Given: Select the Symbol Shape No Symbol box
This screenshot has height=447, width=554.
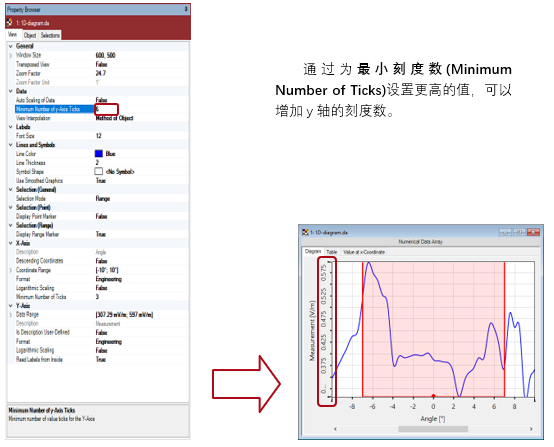Looking at the screenshot, I should [x=99, y=171].
